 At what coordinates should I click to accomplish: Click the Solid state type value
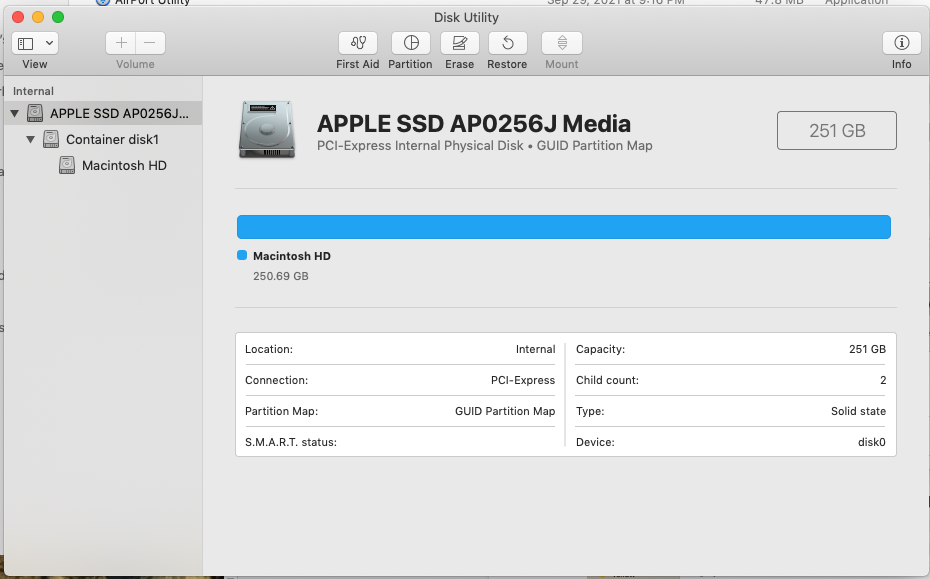(x=858, y=411)
